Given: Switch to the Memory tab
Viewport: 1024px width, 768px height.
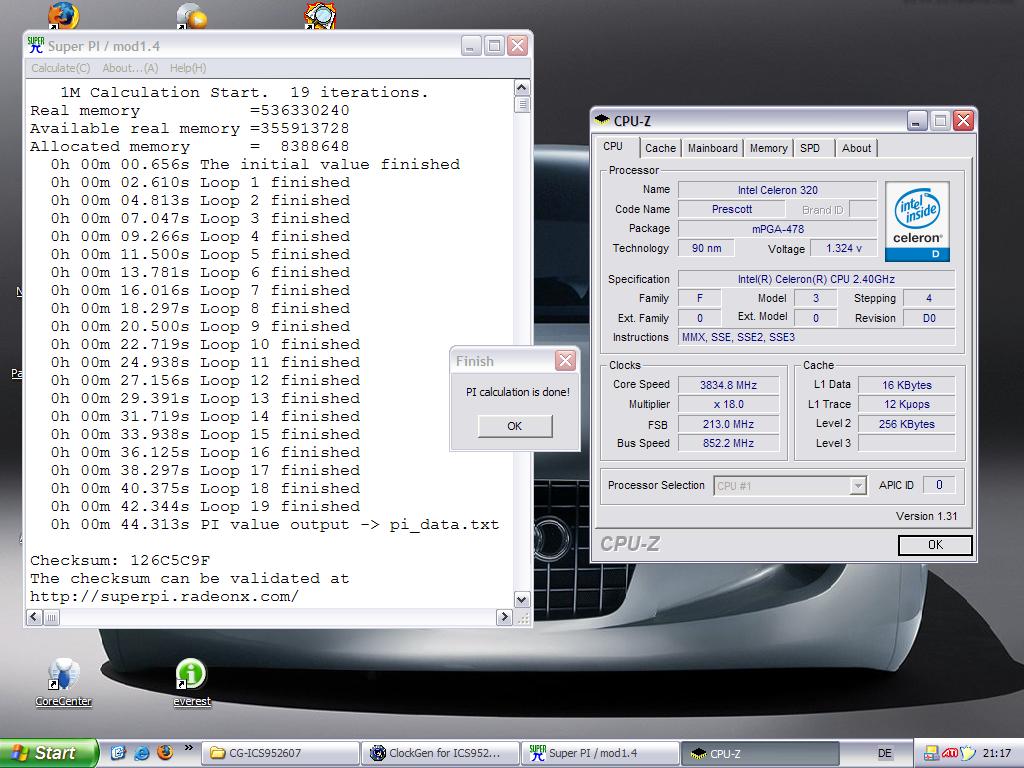Looking at the screenshot, I should 768,148.
